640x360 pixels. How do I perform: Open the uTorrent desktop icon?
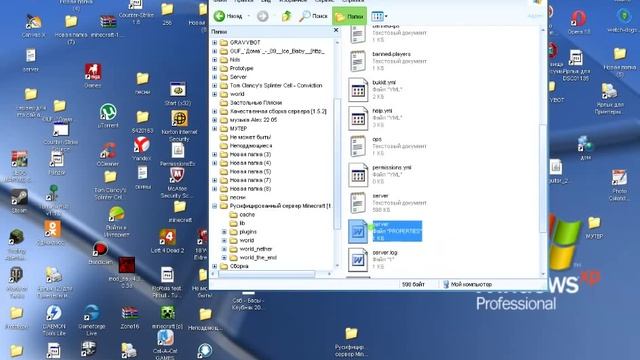coord(108,116)
